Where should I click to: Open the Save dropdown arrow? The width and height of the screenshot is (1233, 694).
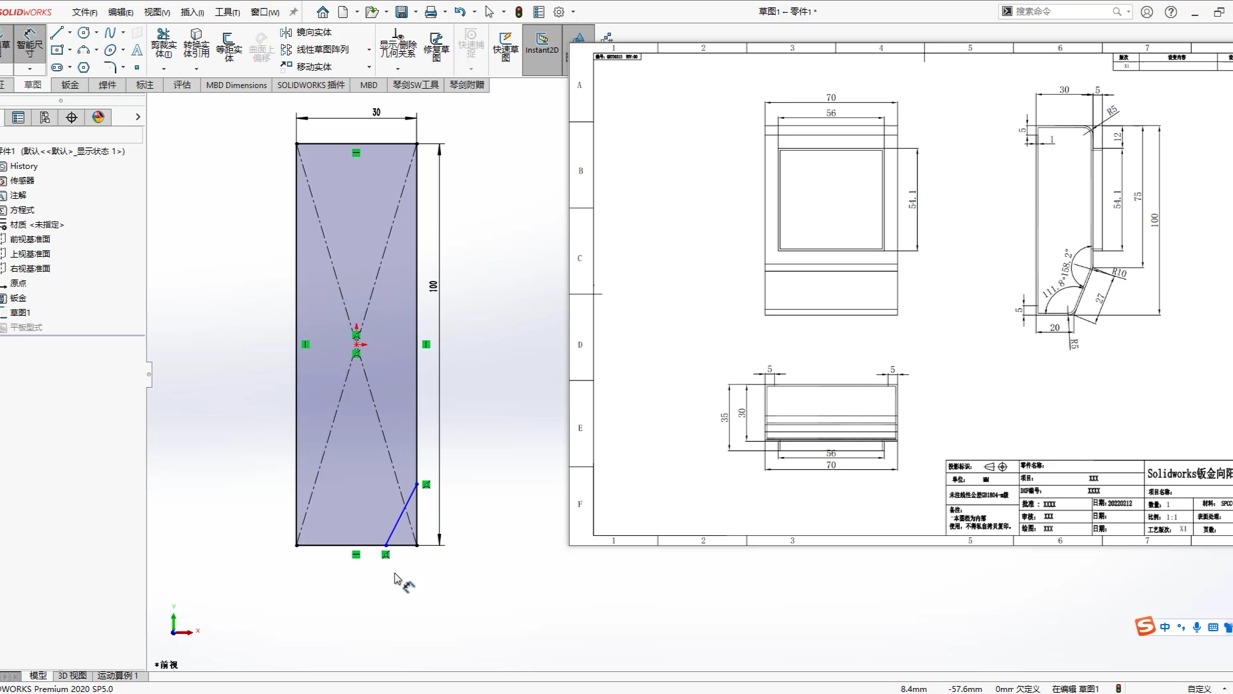(x=414, y=12)
